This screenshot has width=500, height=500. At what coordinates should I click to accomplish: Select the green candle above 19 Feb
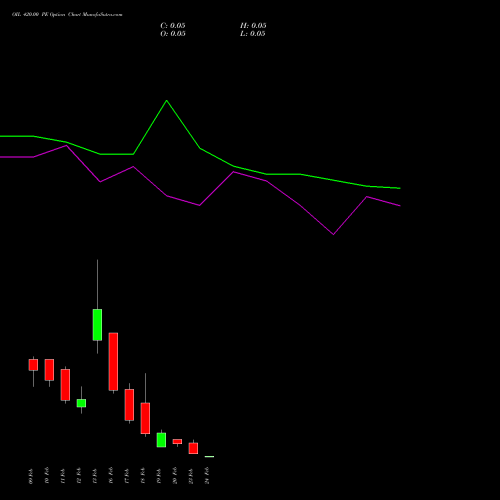point(161,440)
